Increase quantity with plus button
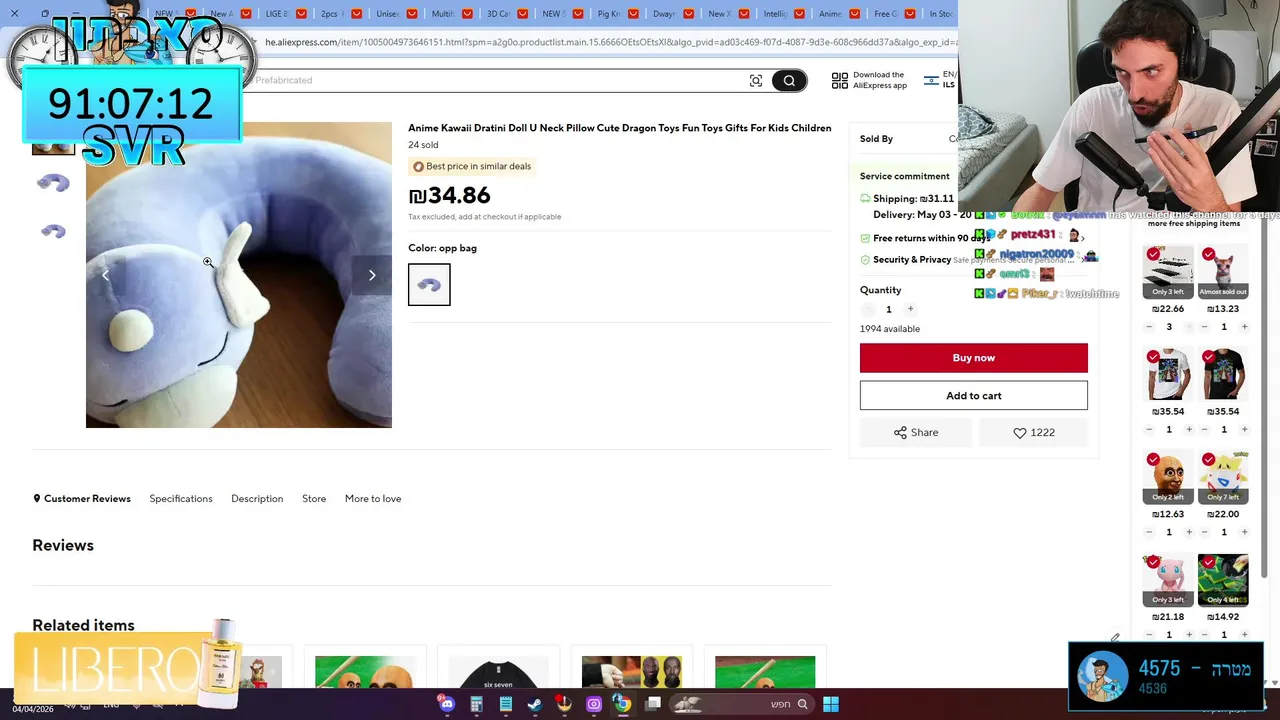This screenshot has height=720, width=1280. click(910, 309)
